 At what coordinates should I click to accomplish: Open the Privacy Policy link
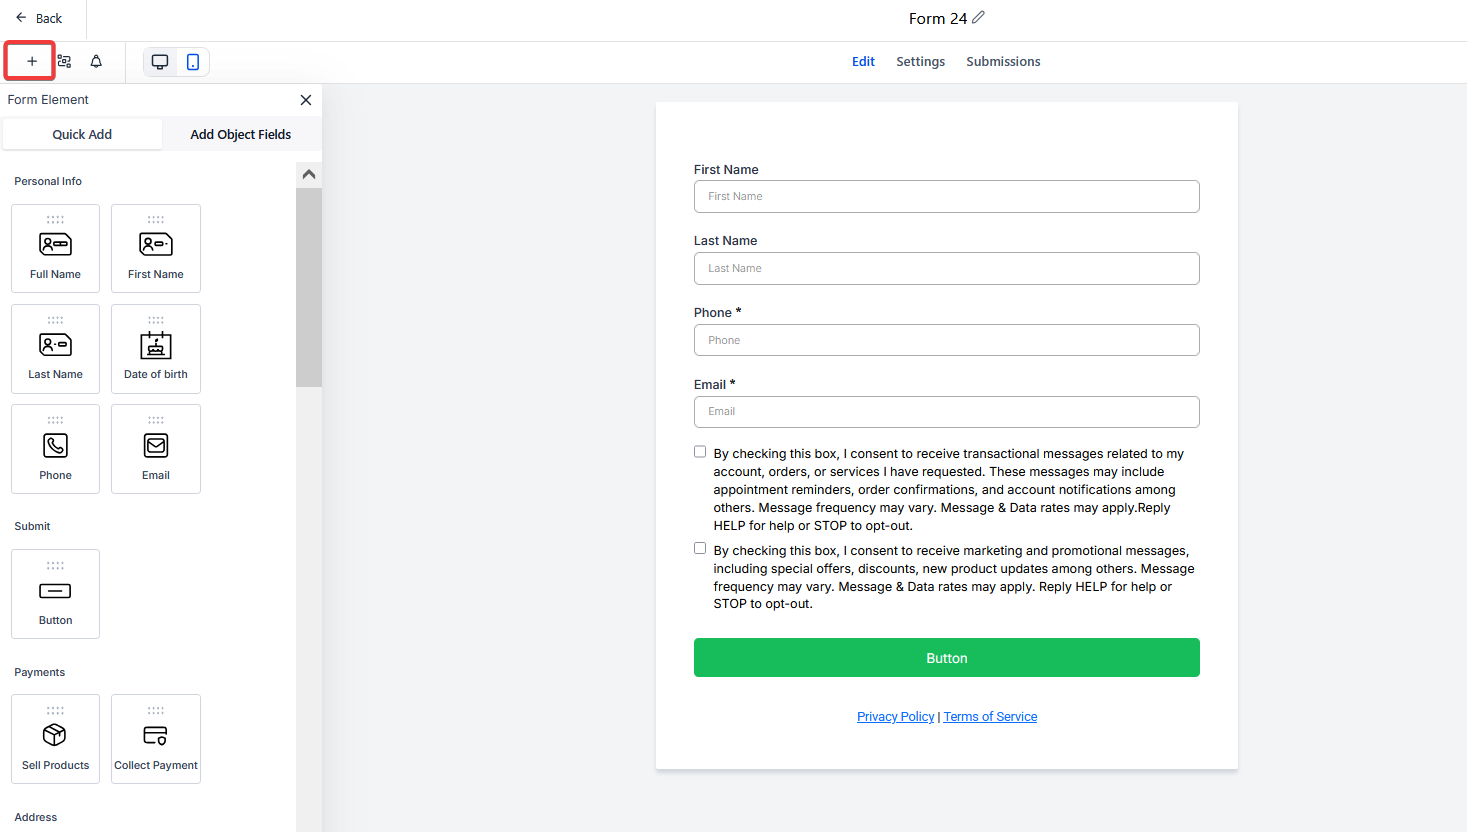(x=895, y=717)
